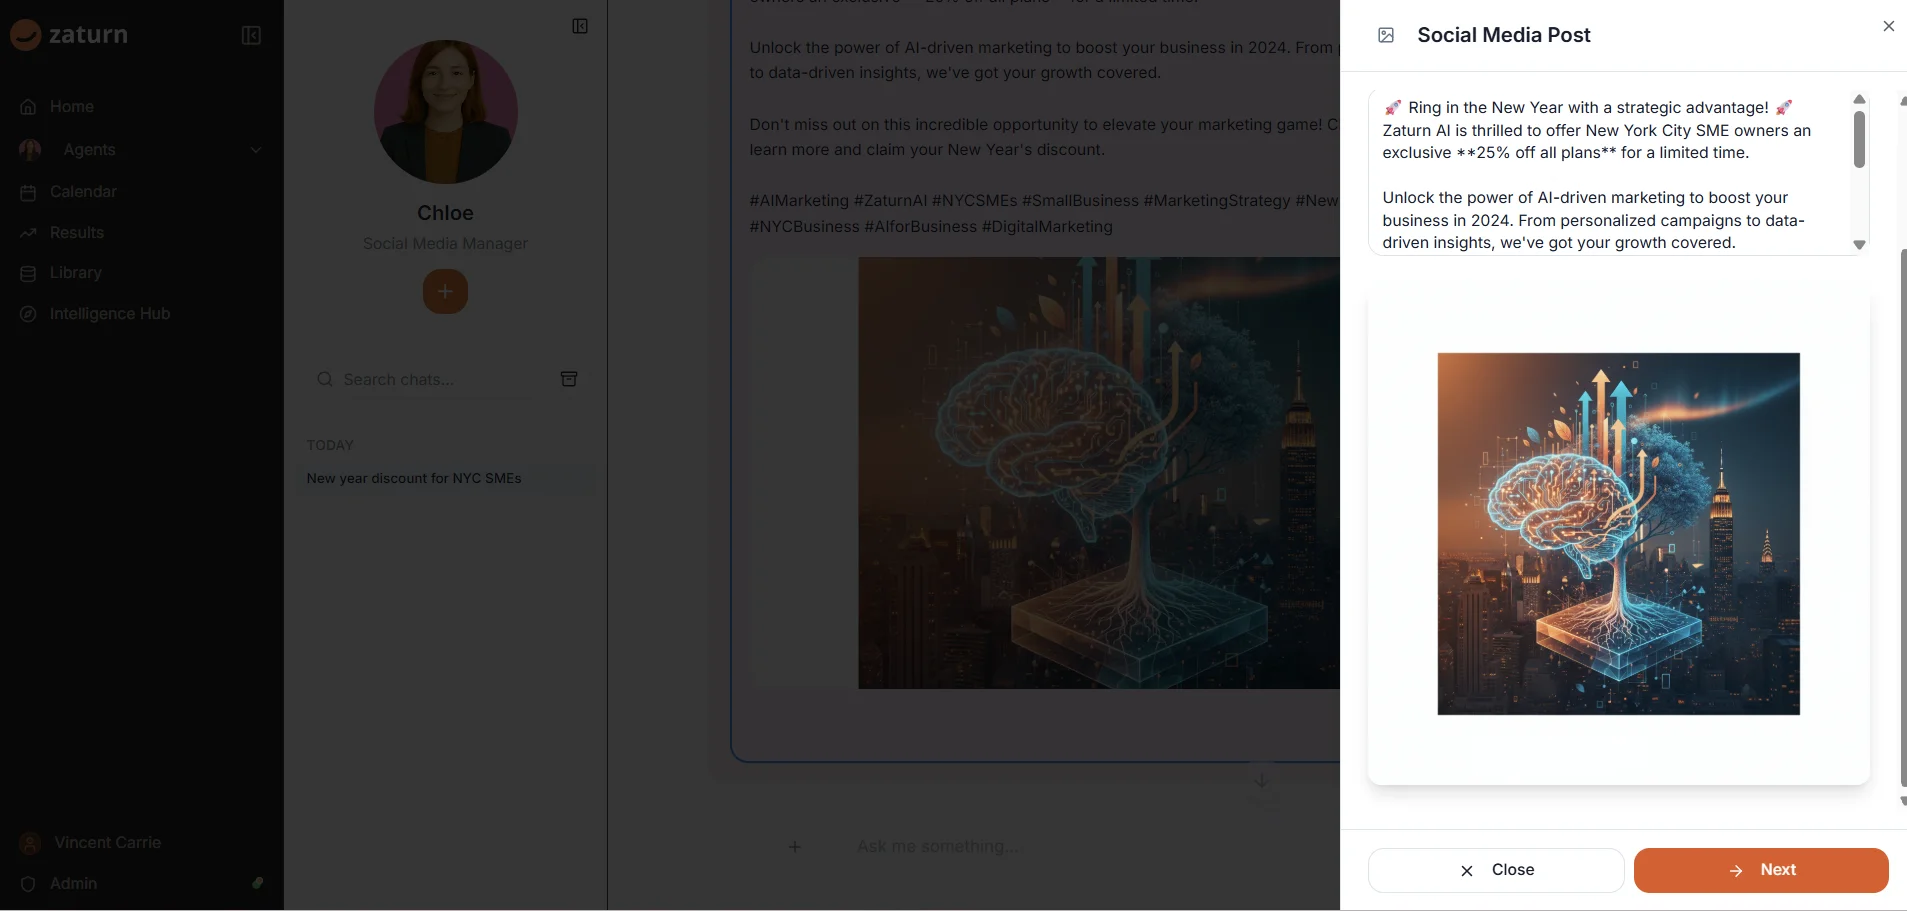
Task: Open the Intelligence Hub
Action: click(x=110, y=313)
